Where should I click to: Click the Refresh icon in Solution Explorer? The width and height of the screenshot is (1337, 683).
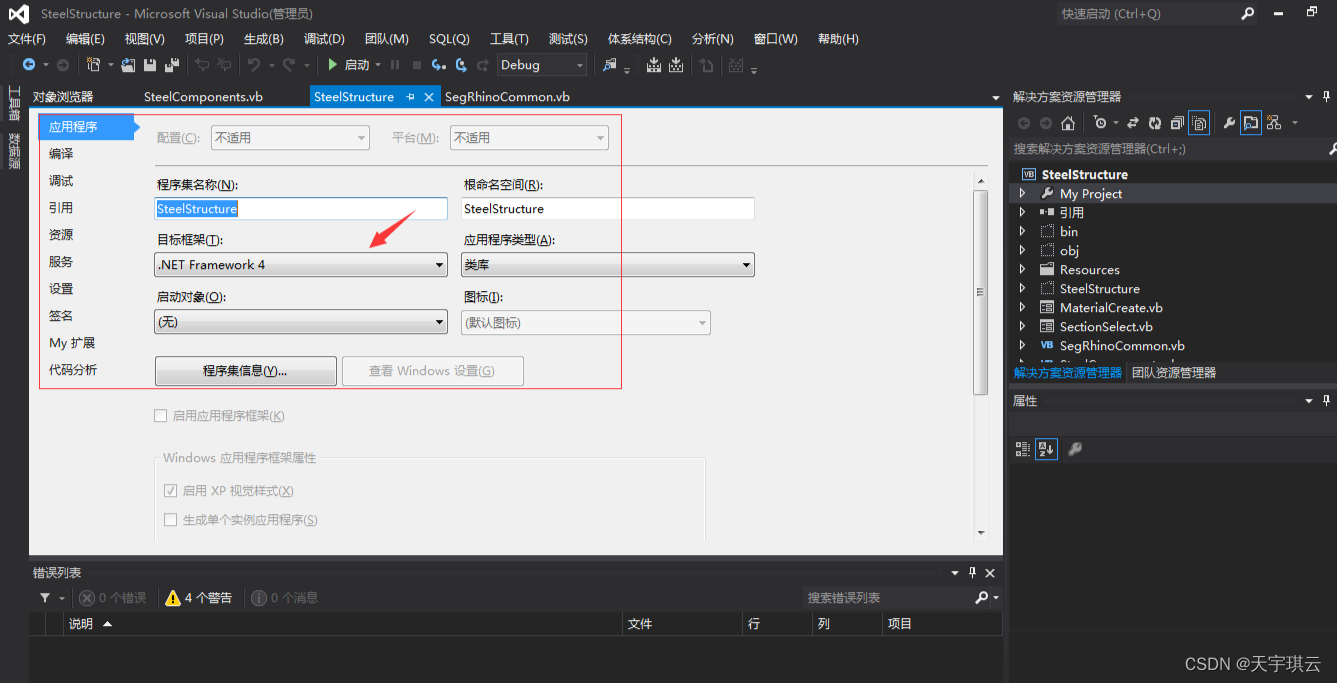coord(1155,123)
